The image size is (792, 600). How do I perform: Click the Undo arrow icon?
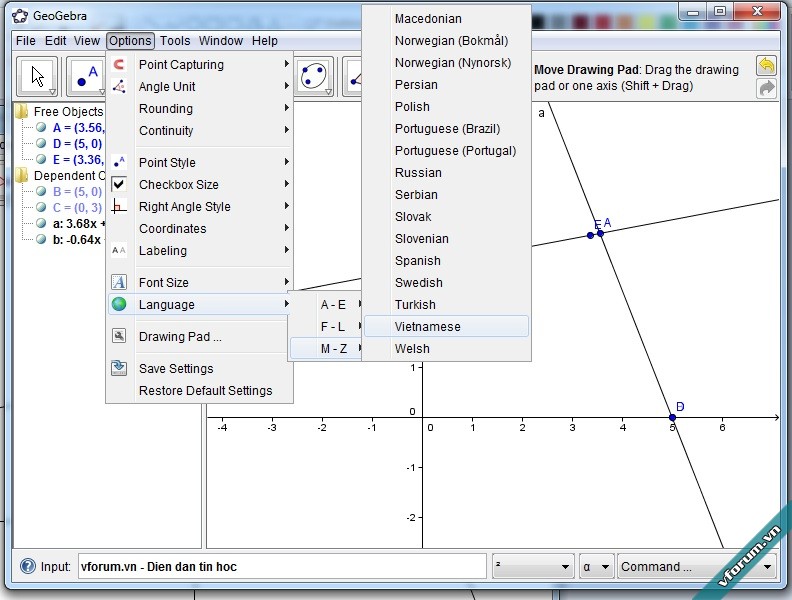pyautogui.click(x=766, y=66)
